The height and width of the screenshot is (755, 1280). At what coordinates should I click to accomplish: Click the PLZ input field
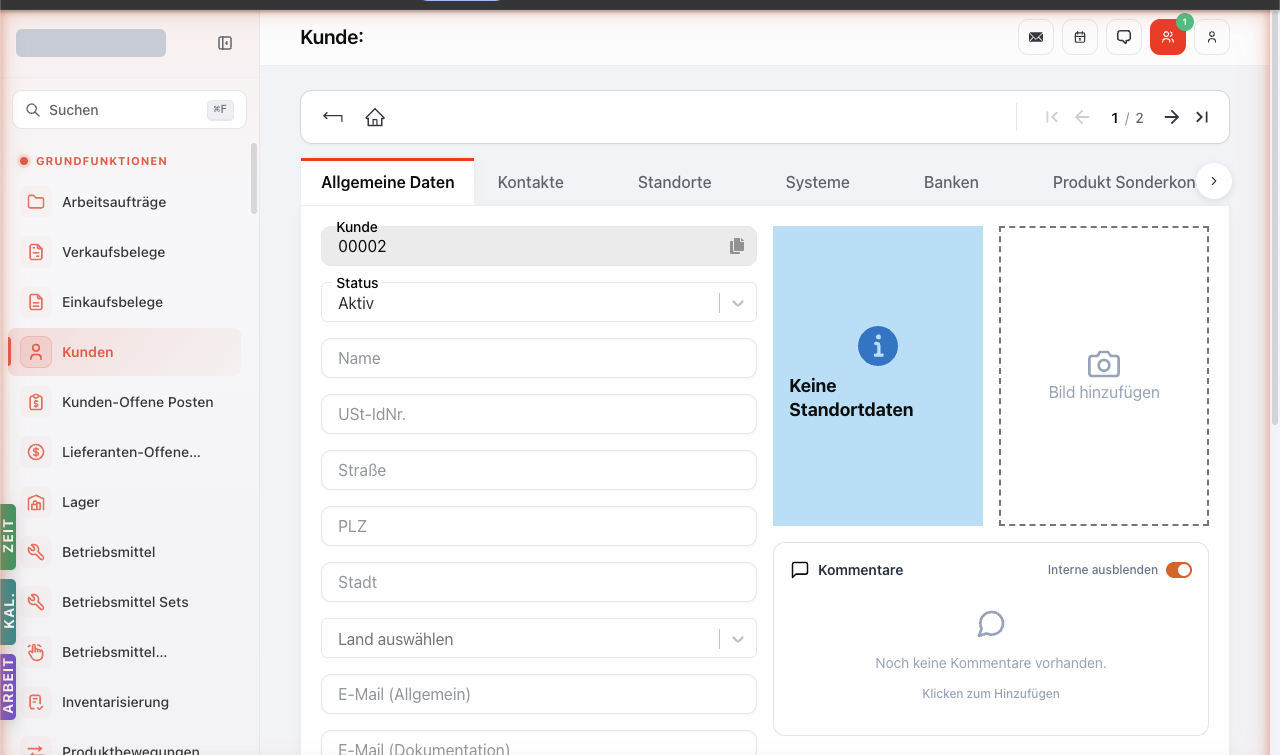[x=539, y=526]
